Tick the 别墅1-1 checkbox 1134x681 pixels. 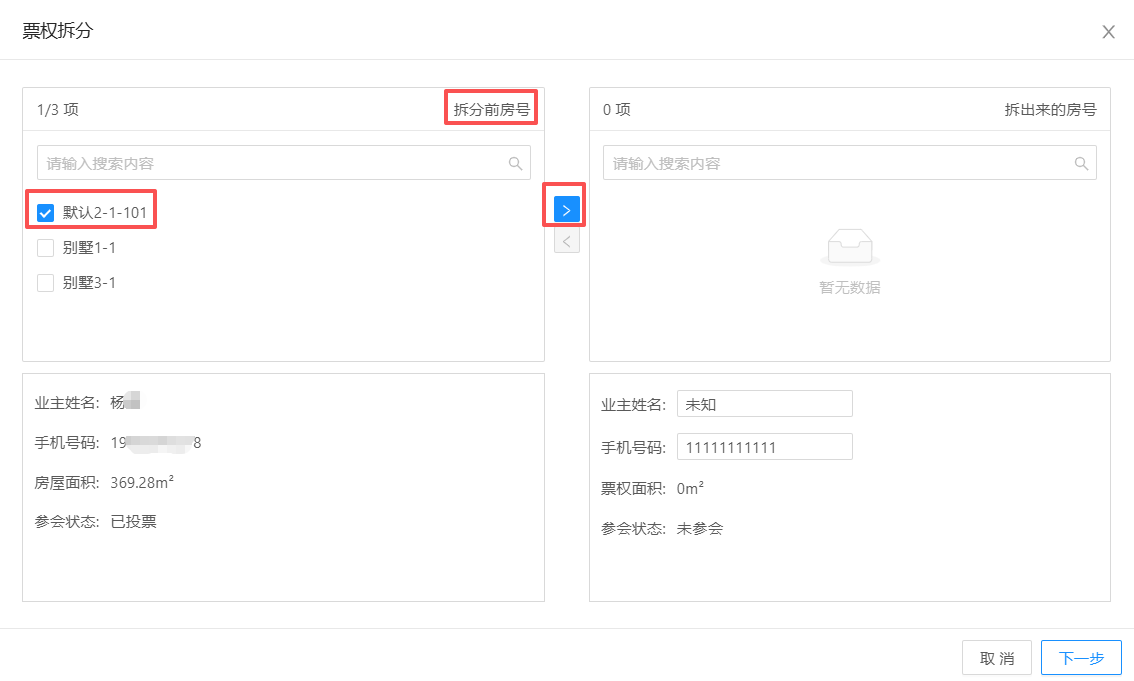45,248
